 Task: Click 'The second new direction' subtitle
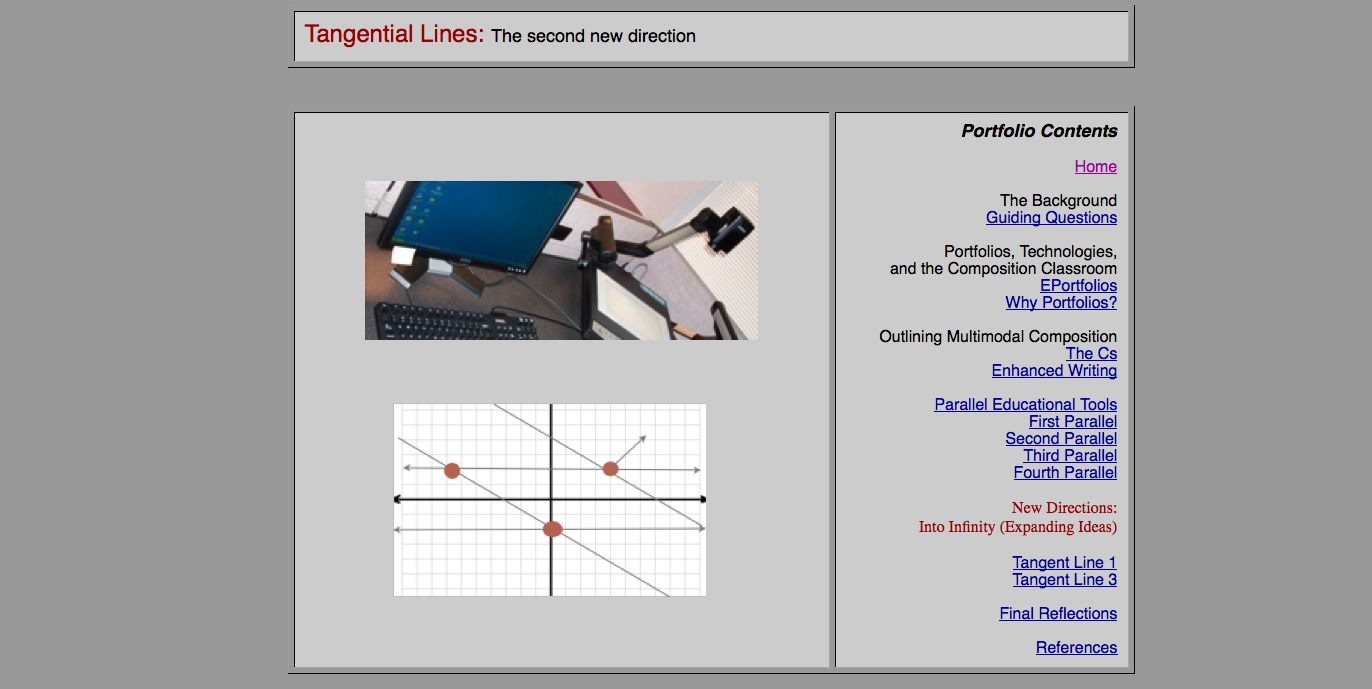[593, 36]
